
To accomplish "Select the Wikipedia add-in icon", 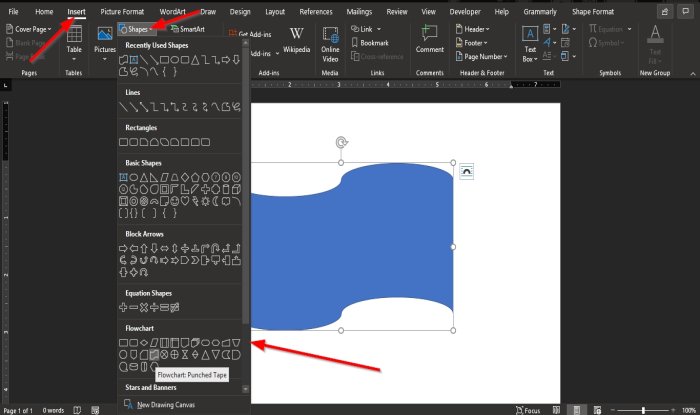I will pos(296,41).
